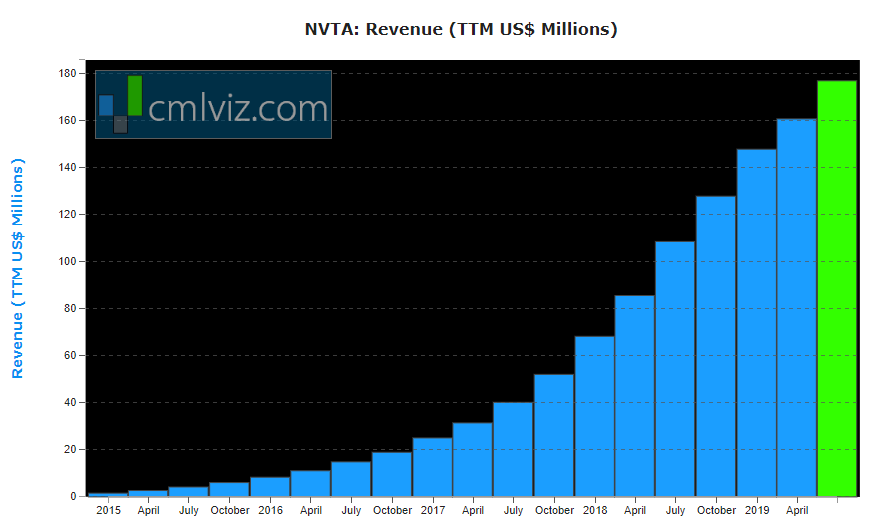Click y-axis label 0
This screenshot has width=889, height=532.
pos(73,496)
